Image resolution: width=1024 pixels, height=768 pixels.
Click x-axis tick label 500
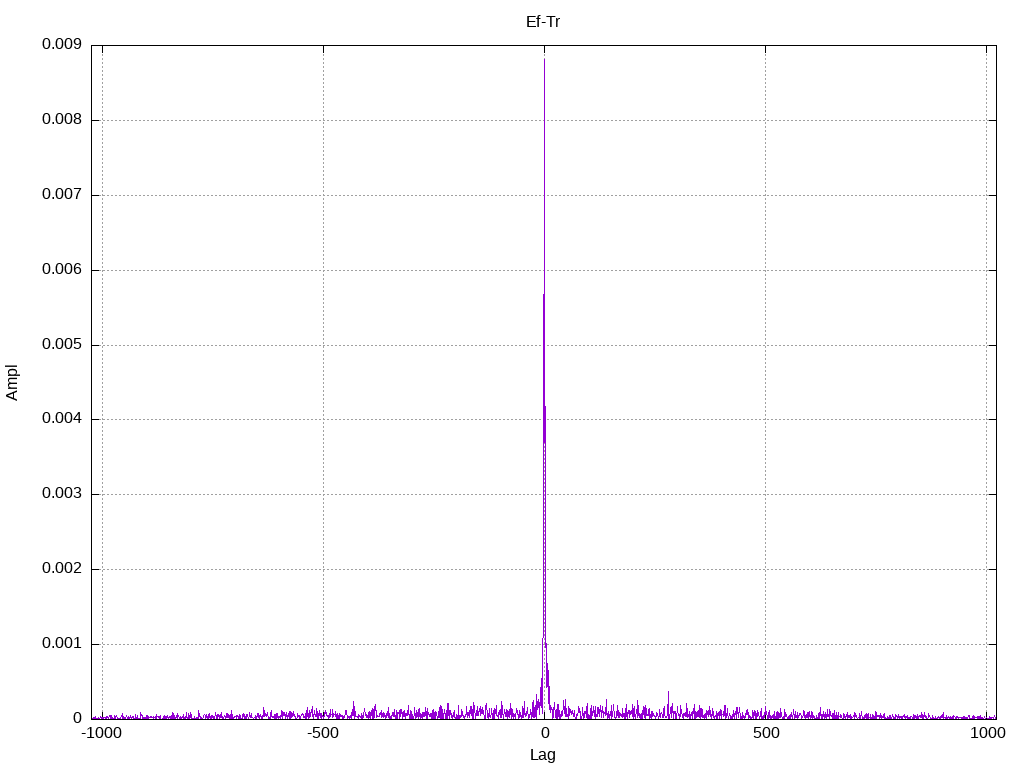[766, 733]
